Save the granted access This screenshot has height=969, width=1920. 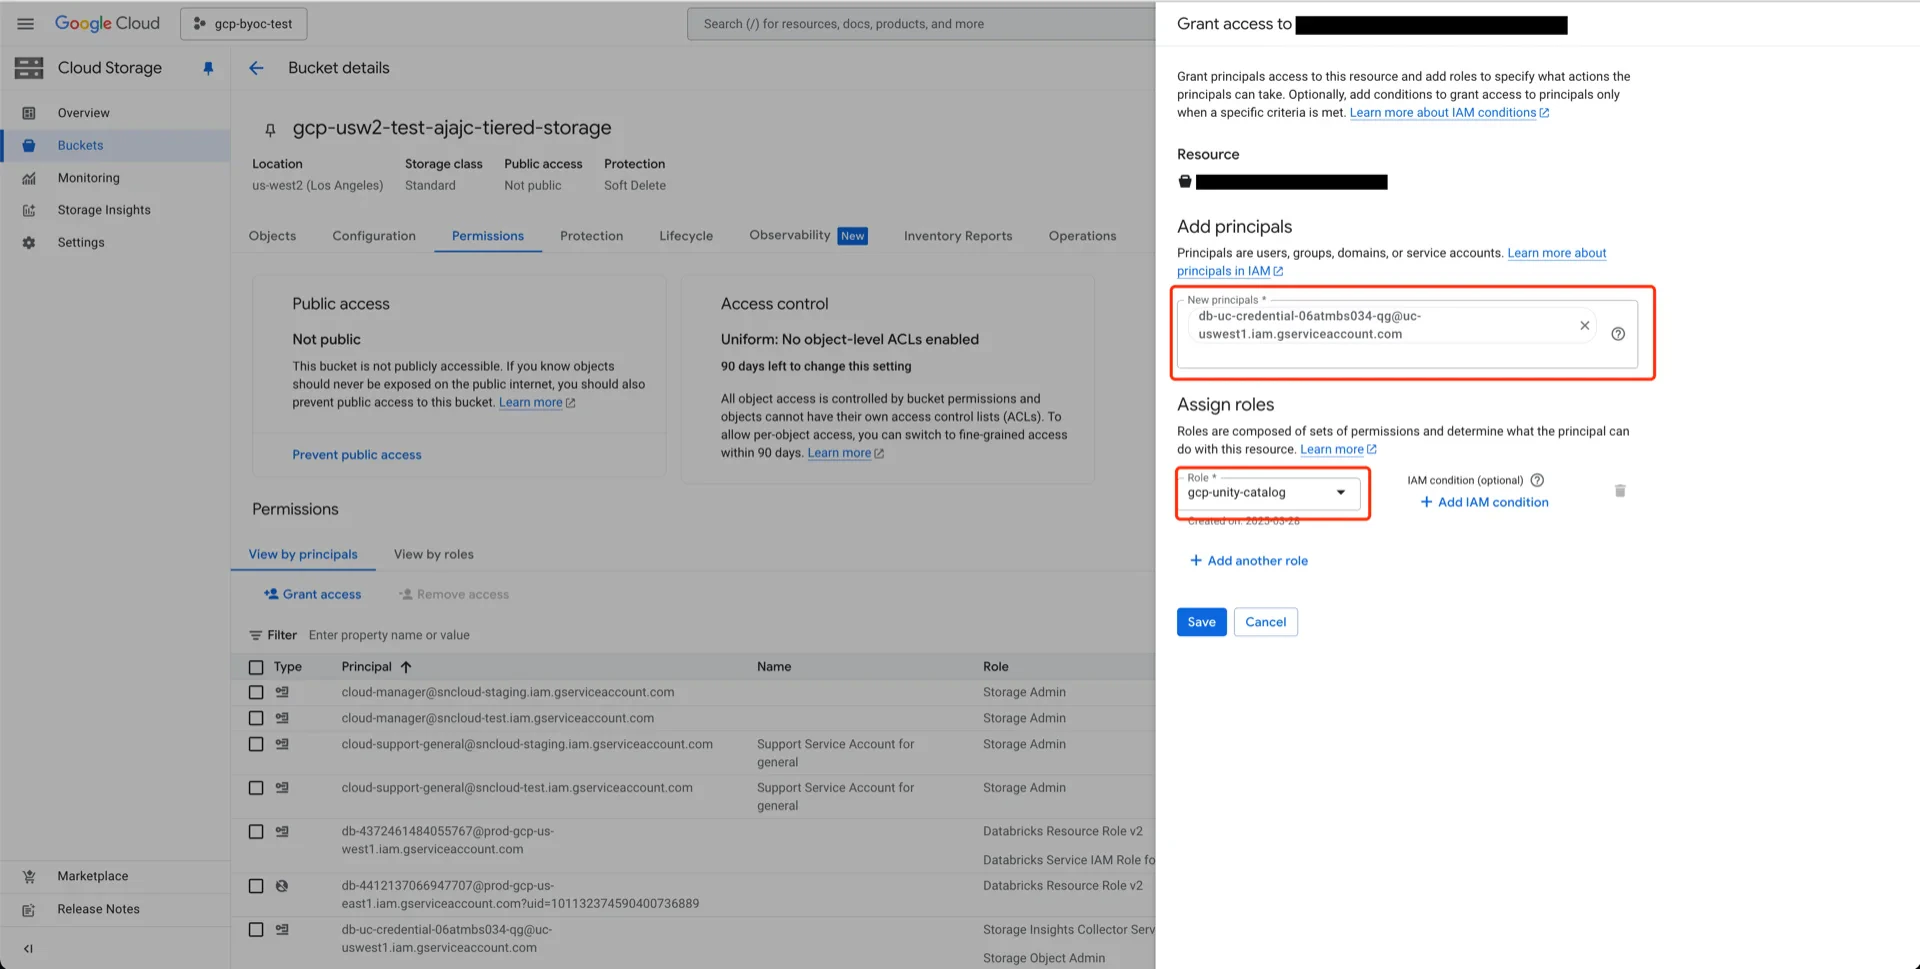[1201, 622]
